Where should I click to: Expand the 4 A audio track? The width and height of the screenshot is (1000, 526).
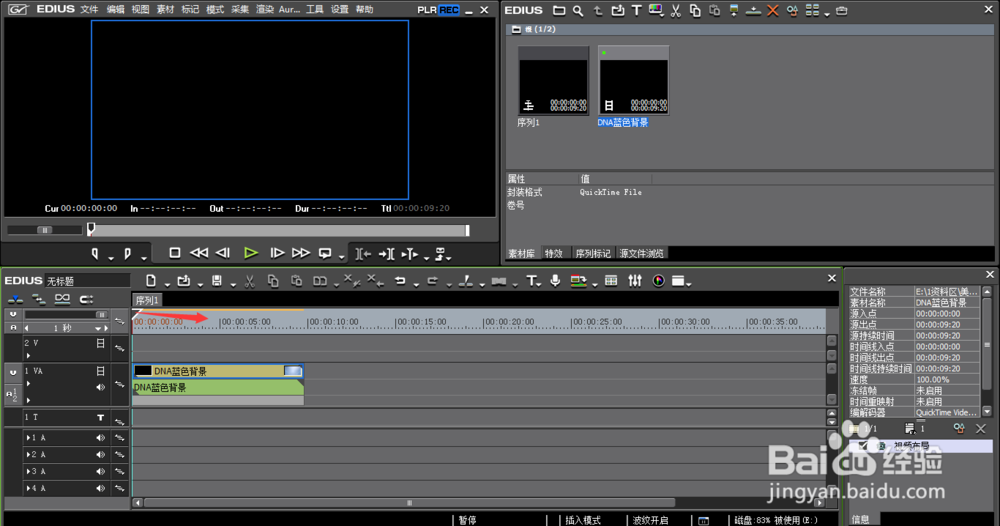point(28,488)
